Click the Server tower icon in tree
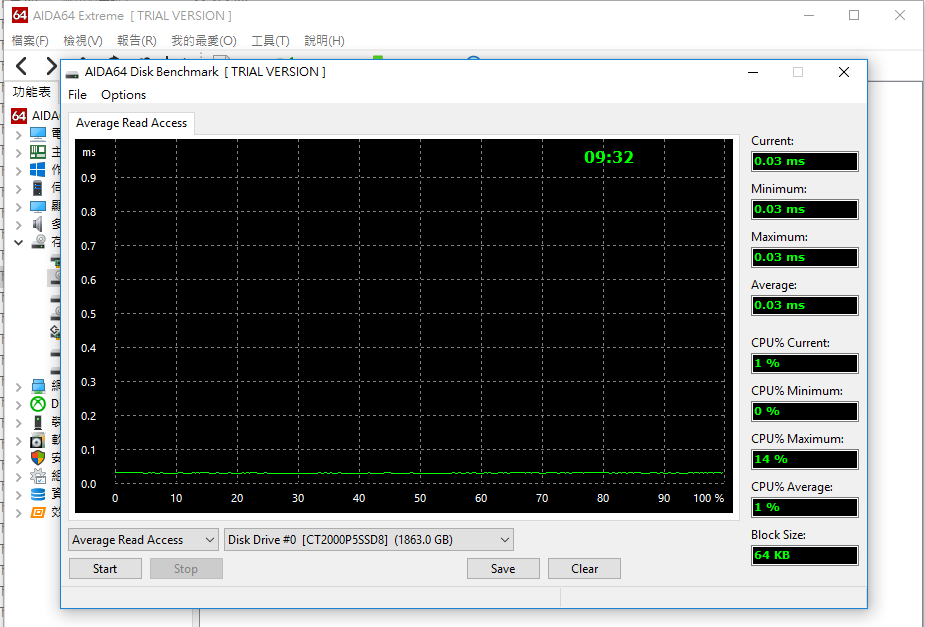The image size is (925, 627). click(x=38, y=188)
